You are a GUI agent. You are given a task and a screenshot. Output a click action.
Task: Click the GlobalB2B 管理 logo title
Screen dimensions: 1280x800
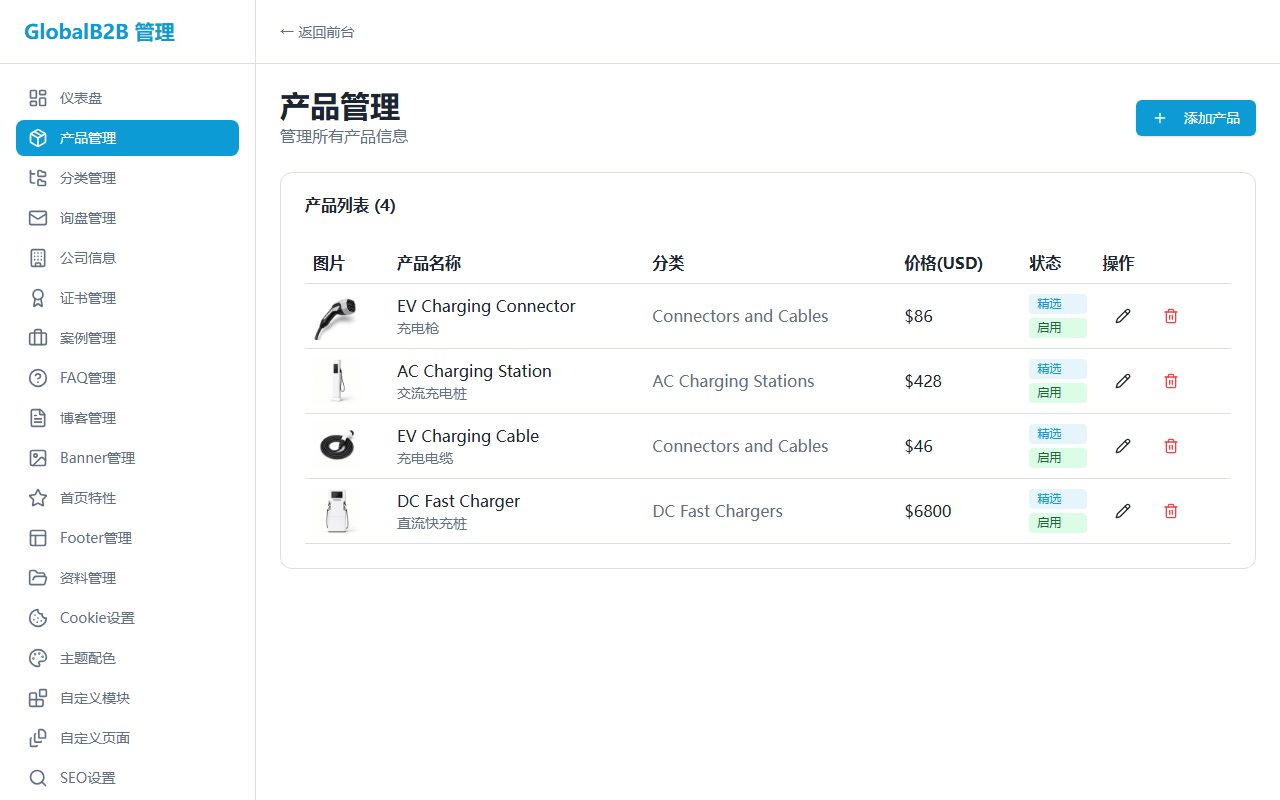click(99, 32)
